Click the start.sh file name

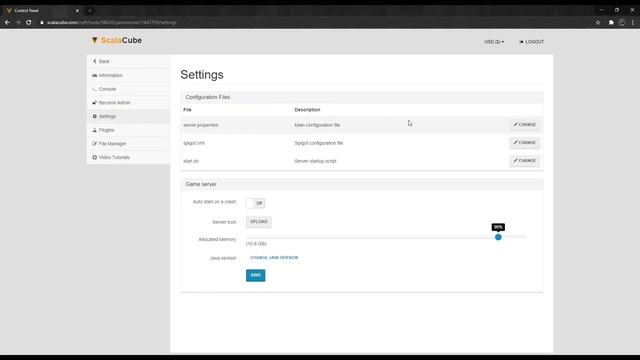(191, 161)
